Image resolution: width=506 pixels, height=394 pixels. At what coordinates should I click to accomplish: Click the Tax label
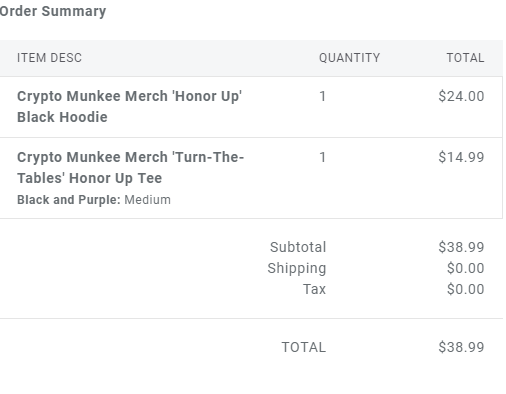(314, 289)
